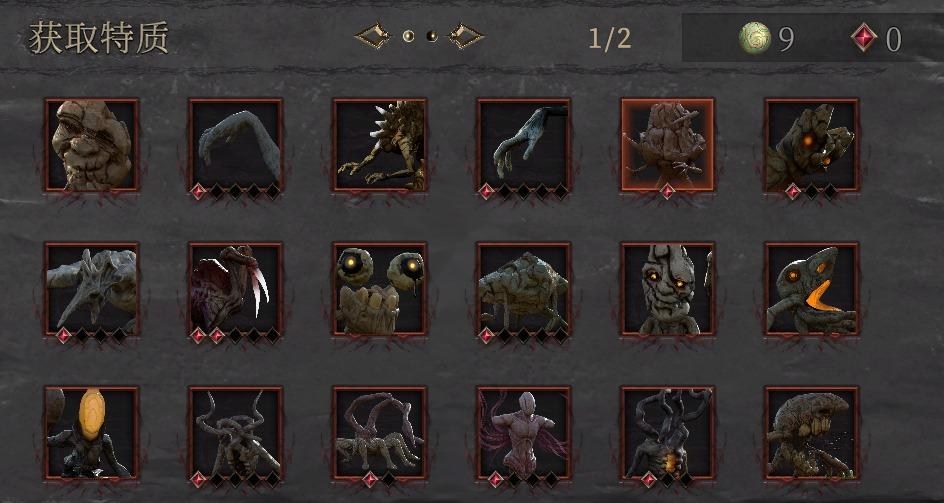Click the green orb currency counter
944x503 pixels.
767,39
